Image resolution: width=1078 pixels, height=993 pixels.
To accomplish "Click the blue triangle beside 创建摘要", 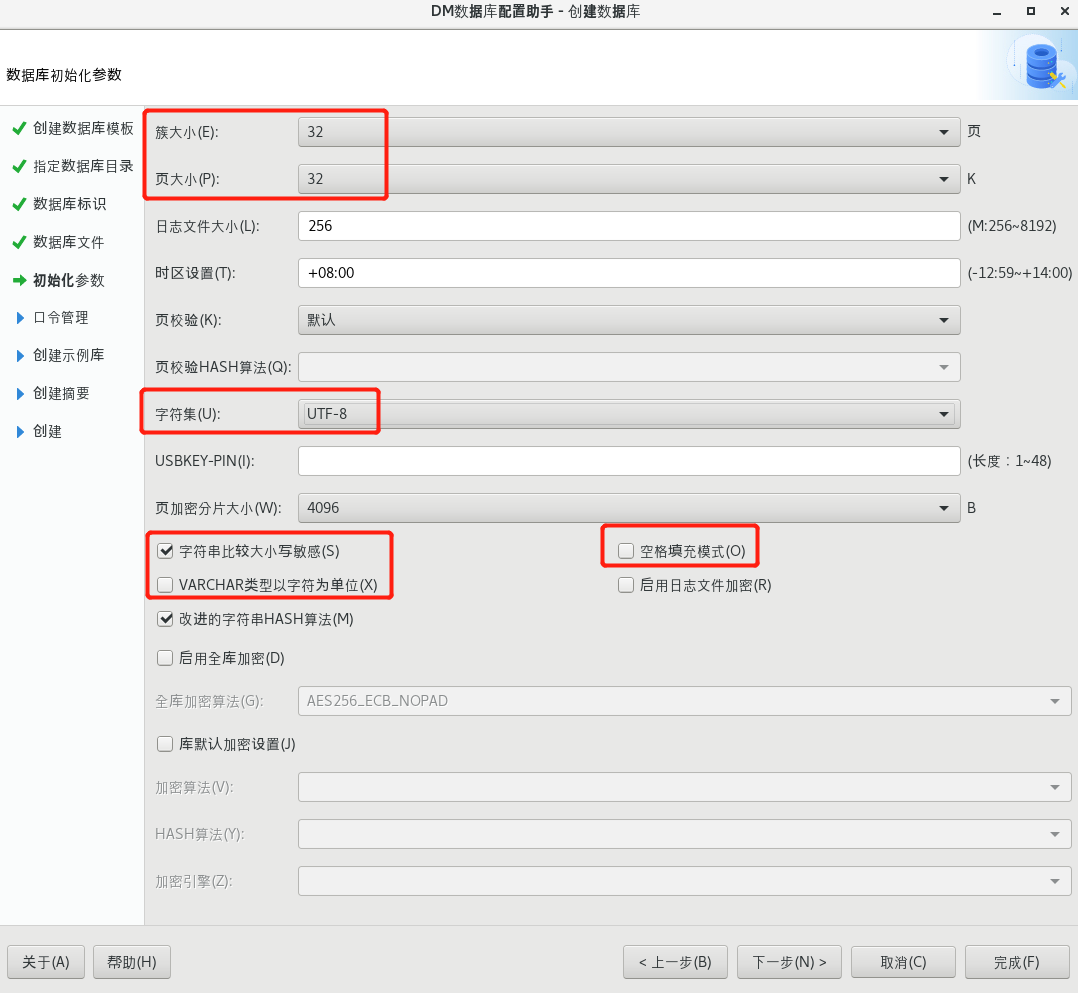I will coord(19,394).
